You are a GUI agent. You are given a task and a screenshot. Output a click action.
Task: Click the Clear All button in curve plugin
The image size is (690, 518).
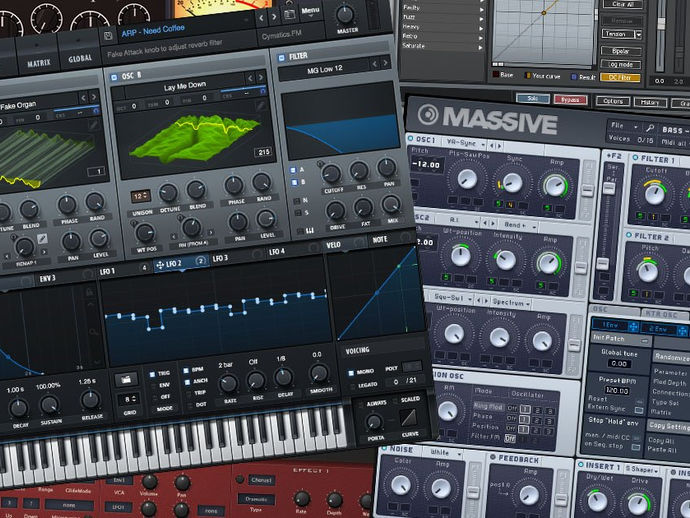point(623,4)
